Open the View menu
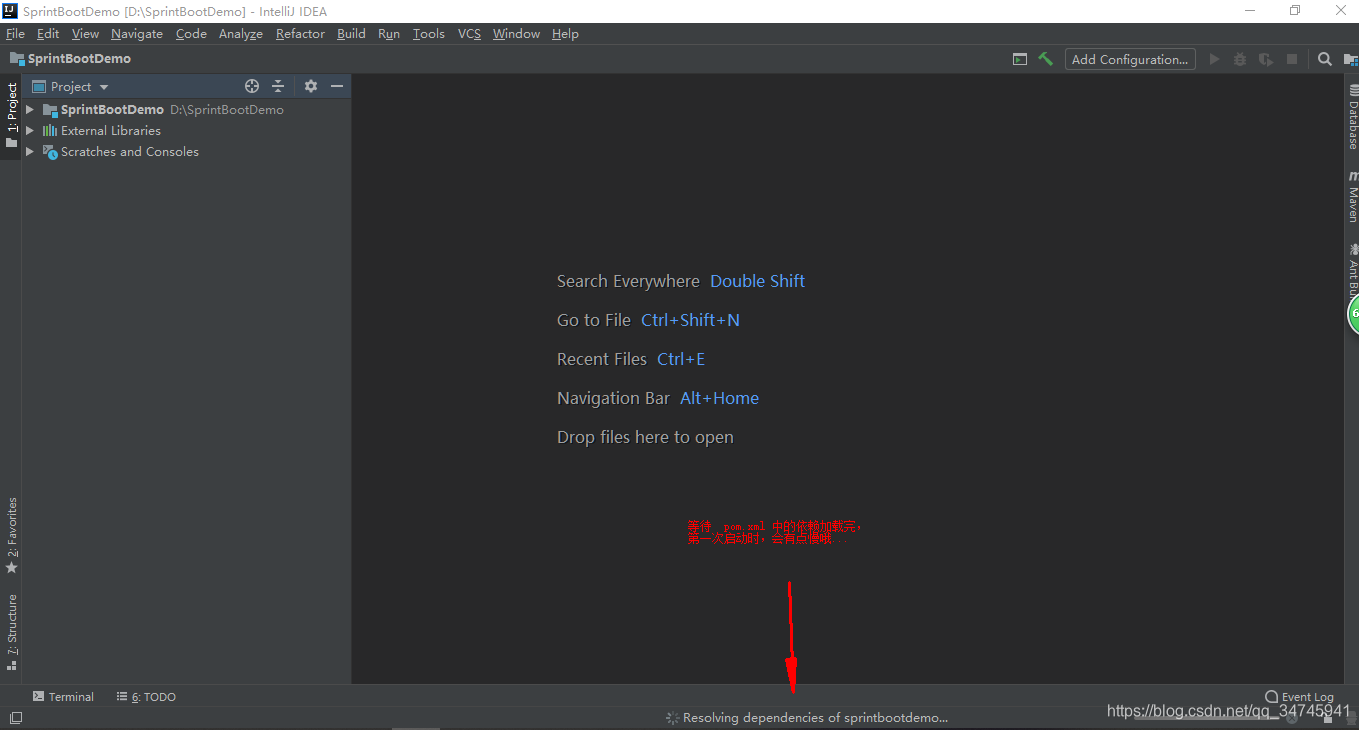Screen dimensions: 1359x730 pyautogui.click(x=85, y=34)
